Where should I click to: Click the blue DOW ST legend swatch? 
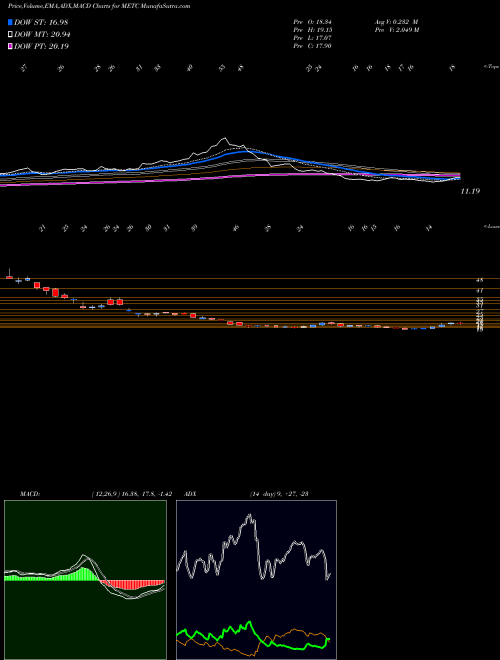point(11,22)
